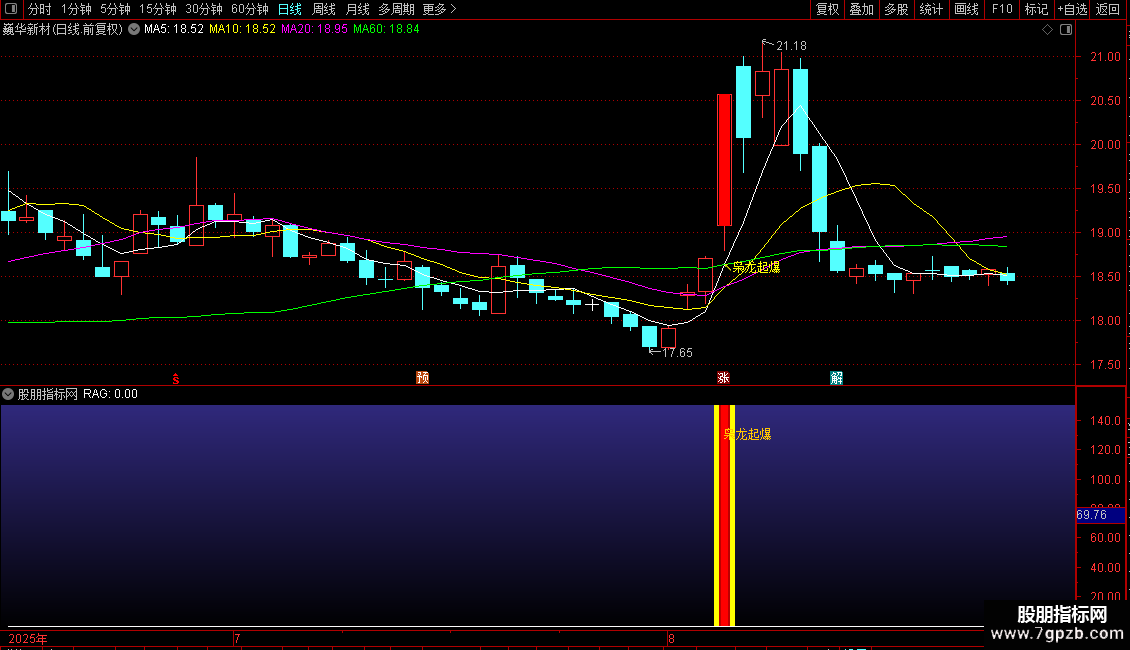The height and width of the screenshot is (650, 1130).
Task: Click the tall red limit-up candlestick
Action: 724,160
